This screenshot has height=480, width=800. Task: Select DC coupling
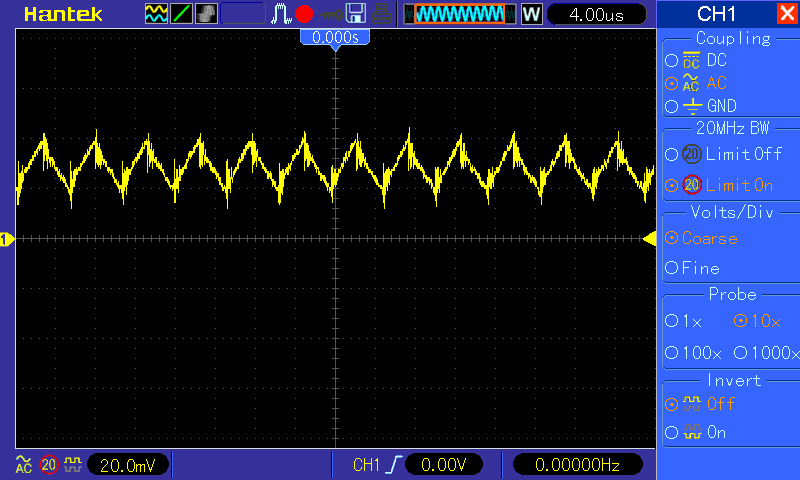[696, 60]
